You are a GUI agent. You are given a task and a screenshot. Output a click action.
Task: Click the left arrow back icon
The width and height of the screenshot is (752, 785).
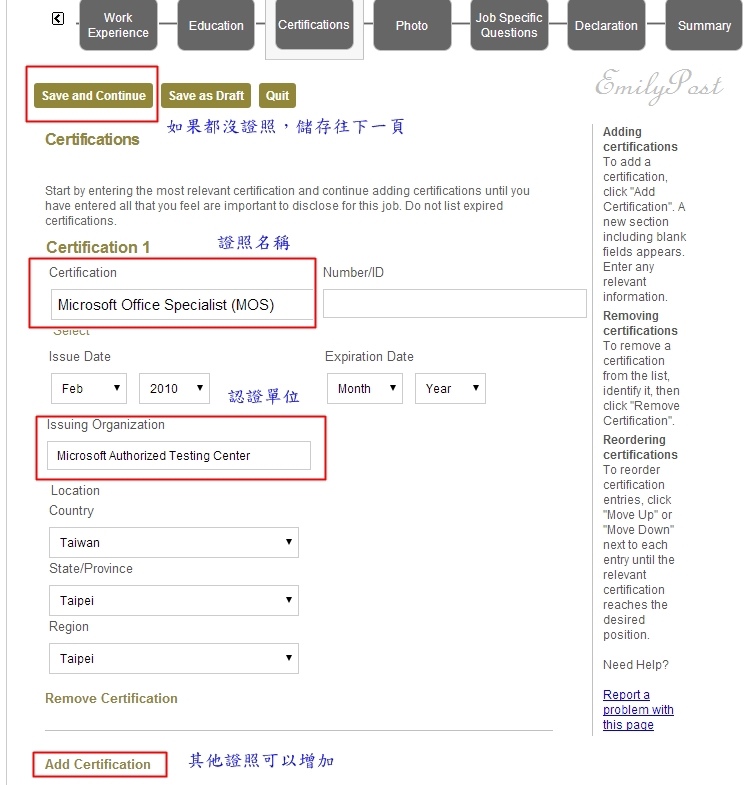[x=58, y=19]
